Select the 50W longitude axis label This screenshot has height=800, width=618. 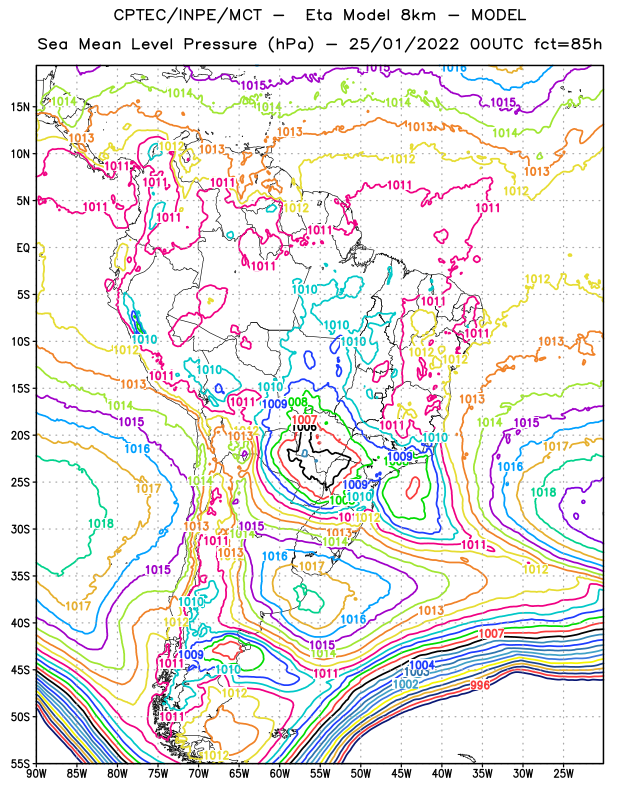point(360,774)
